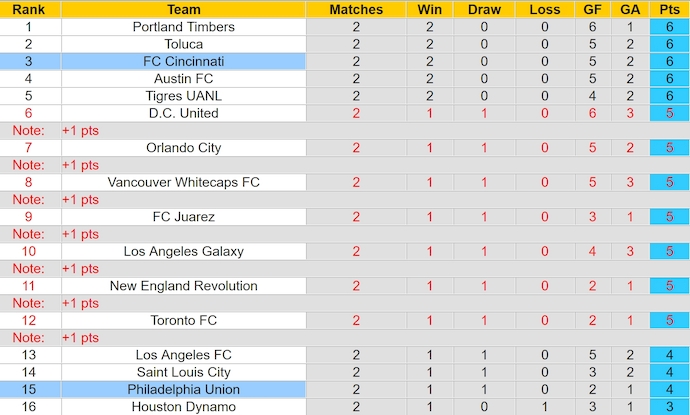The image size is (690, 415).
Task: Open Houston Dynamo team entry
Action: [184, 406]
